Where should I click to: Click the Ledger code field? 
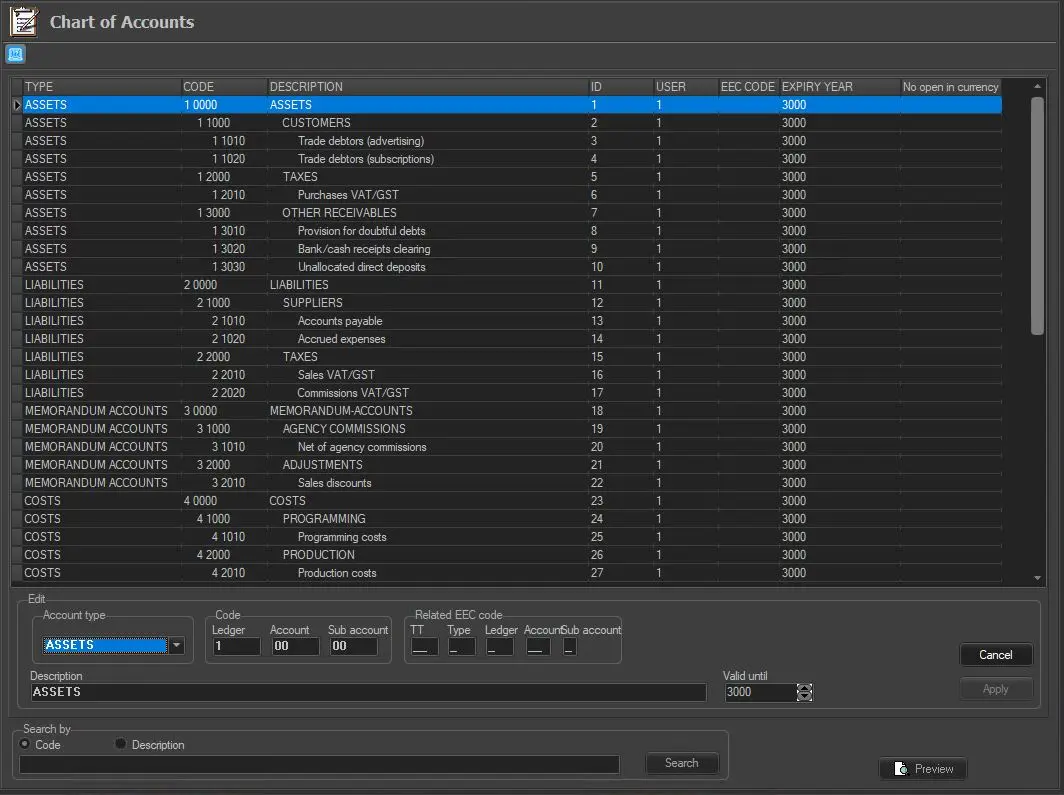click(x=235, y=647)
